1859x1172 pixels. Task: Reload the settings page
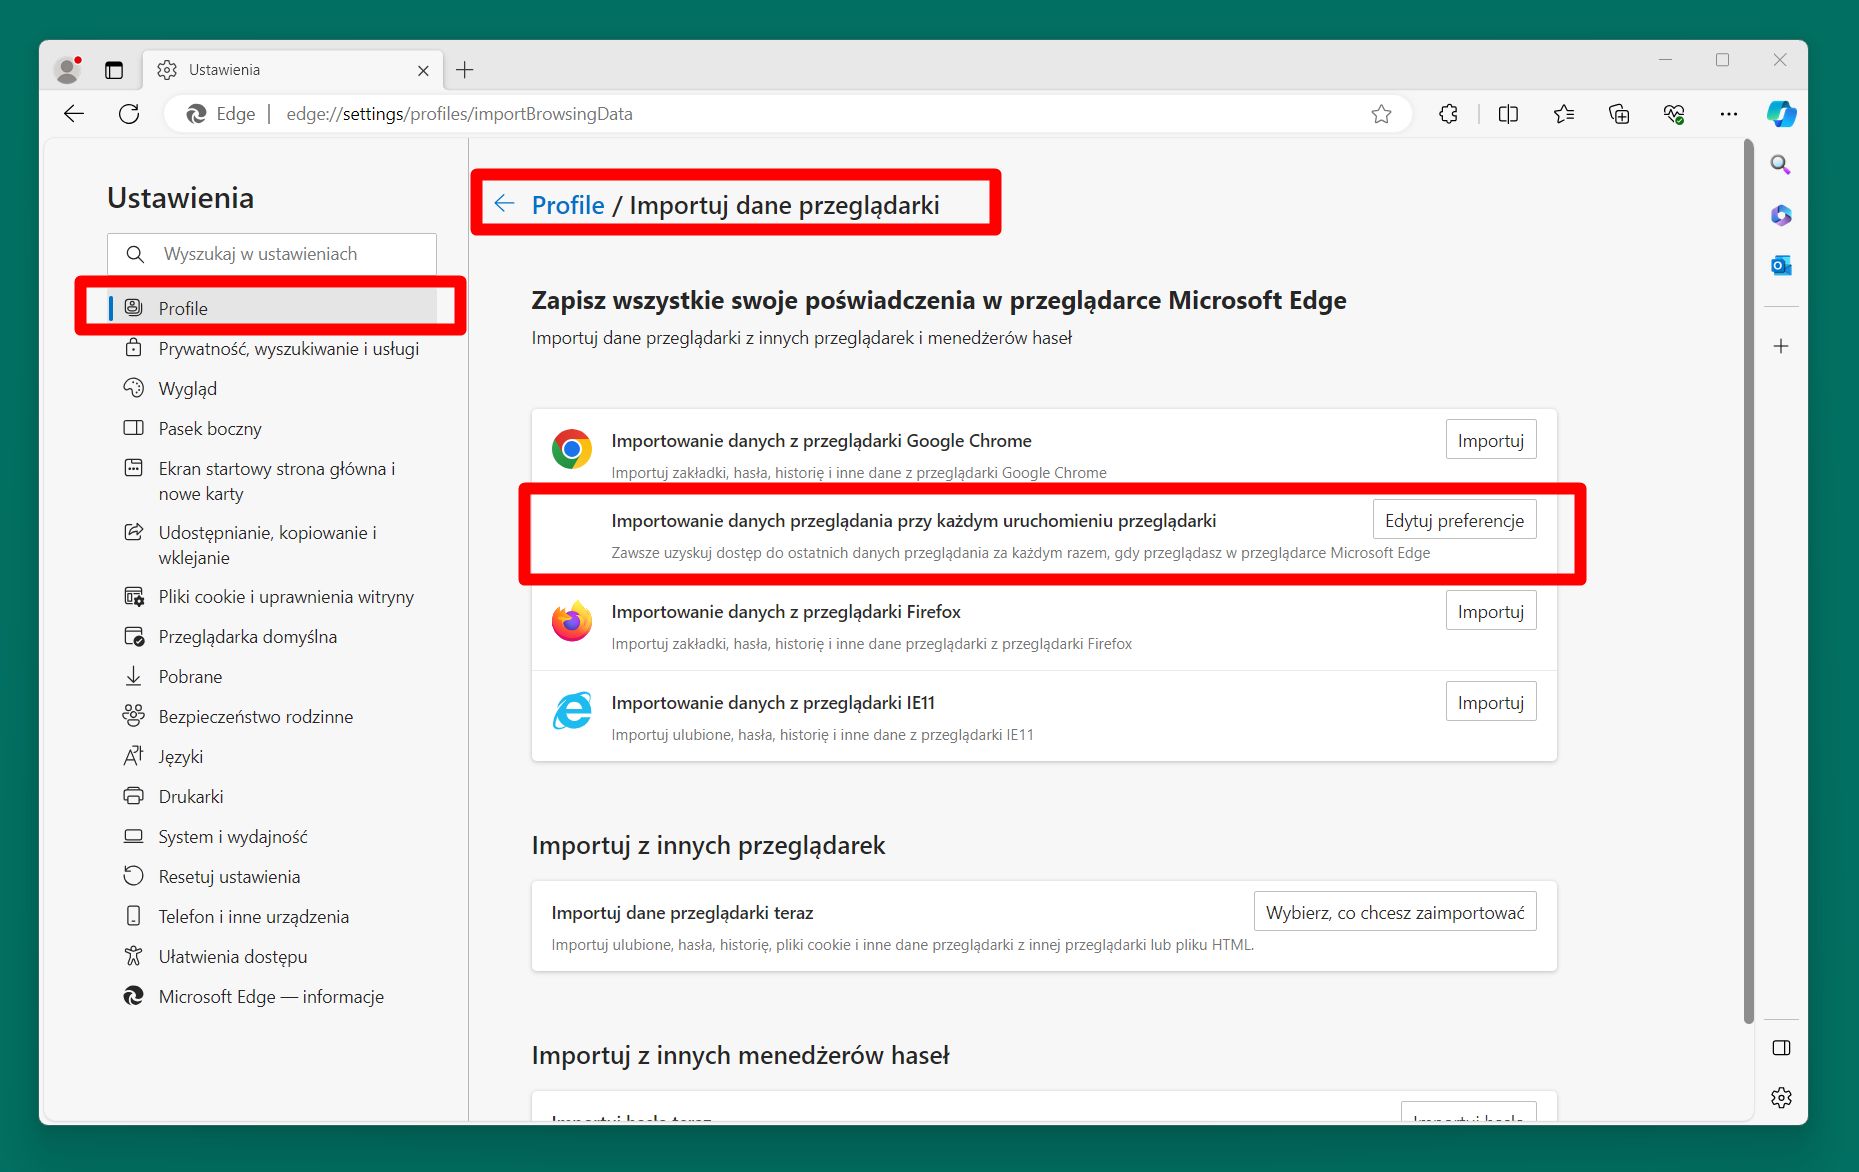tap(129, 113)
